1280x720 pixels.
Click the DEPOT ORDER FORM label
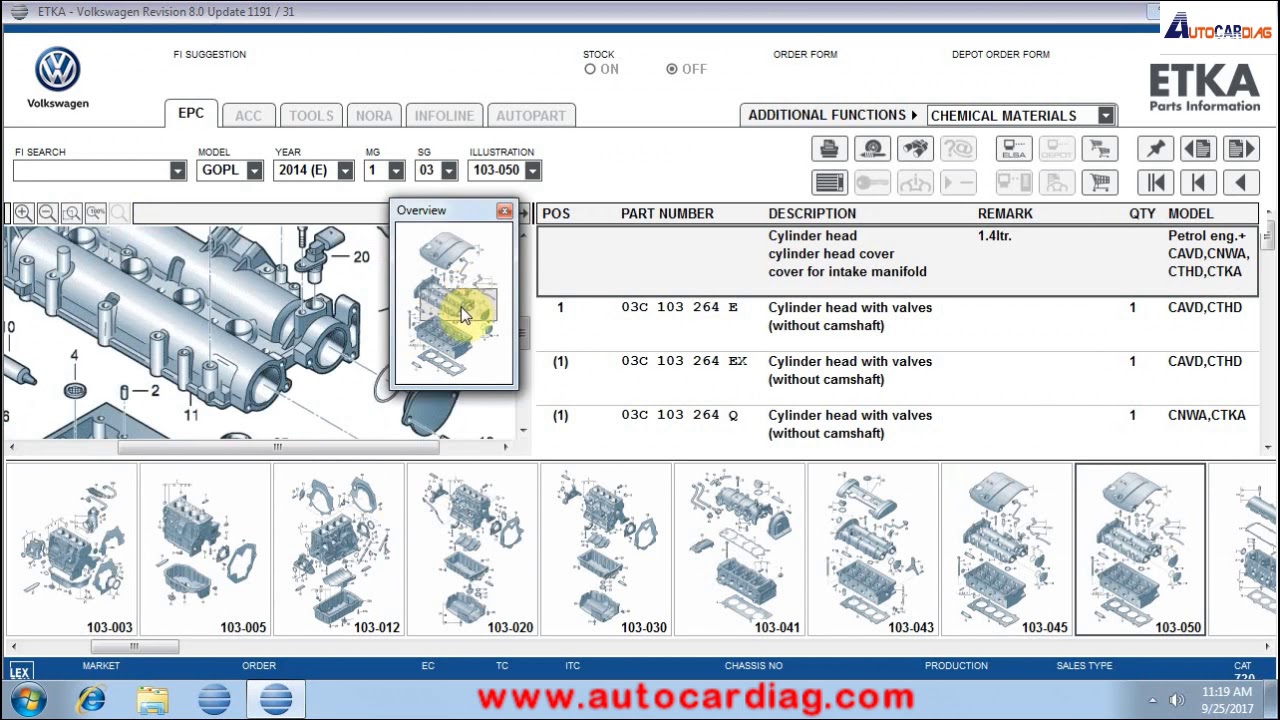1001,55
